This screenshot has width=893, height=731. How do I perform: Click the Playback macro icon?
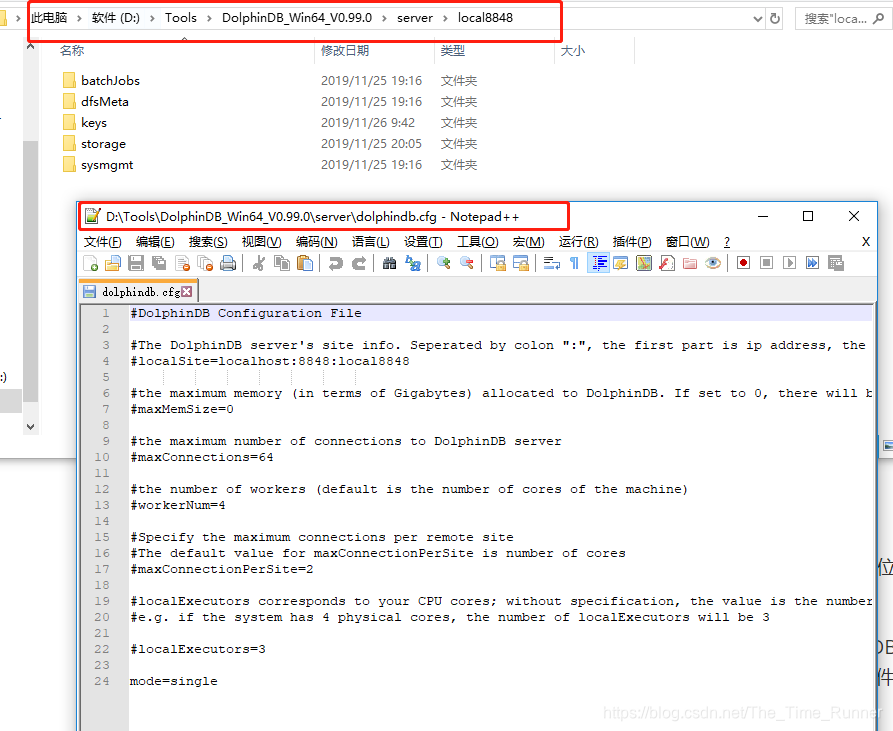[789, 263]
